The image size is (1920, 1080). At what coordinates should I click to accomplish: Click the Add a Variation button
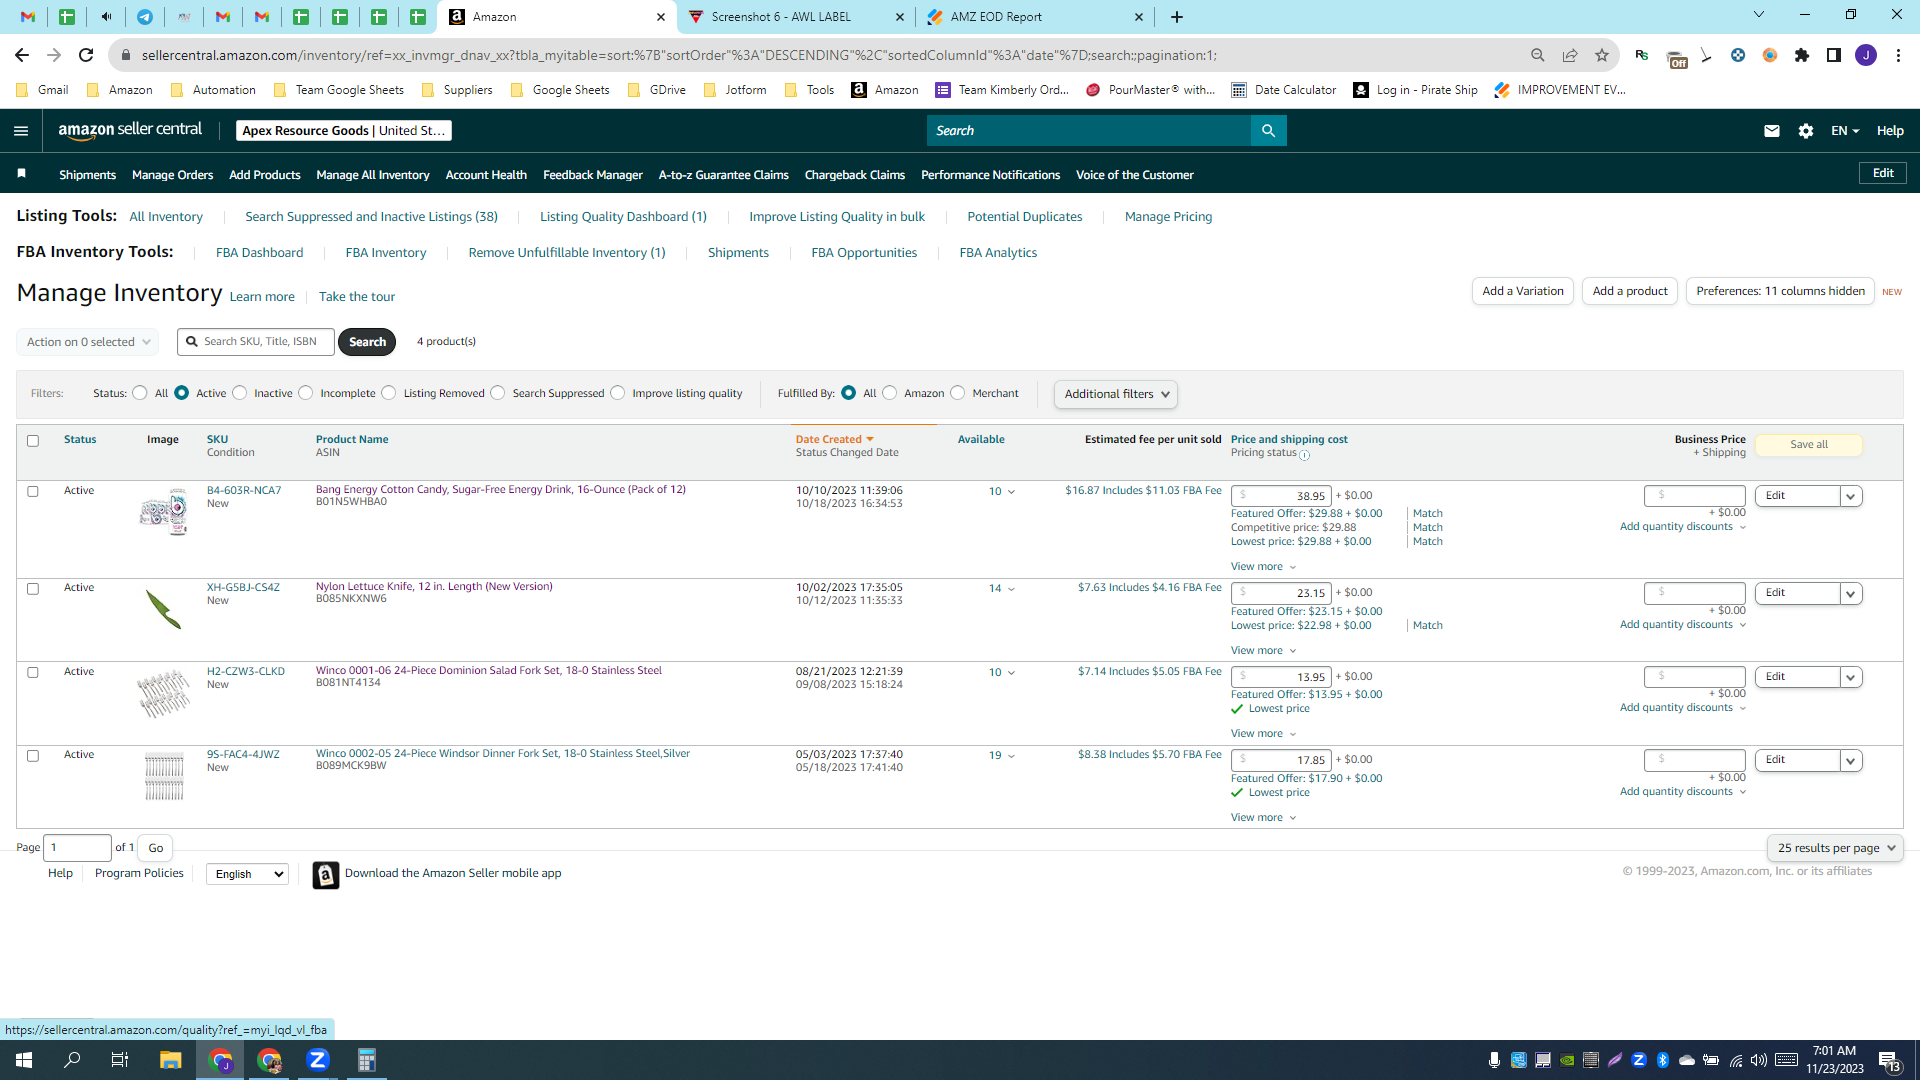coord(1523,291)
